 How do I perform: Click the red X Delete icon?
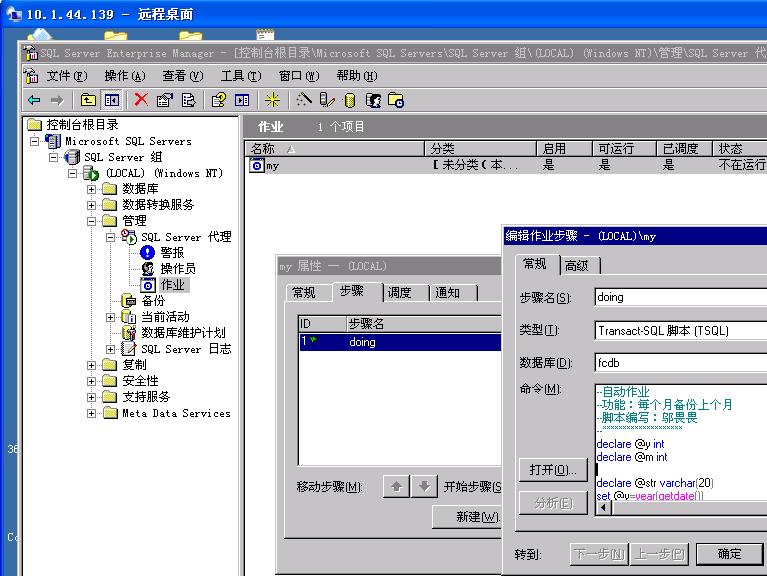tap(141, 100)
